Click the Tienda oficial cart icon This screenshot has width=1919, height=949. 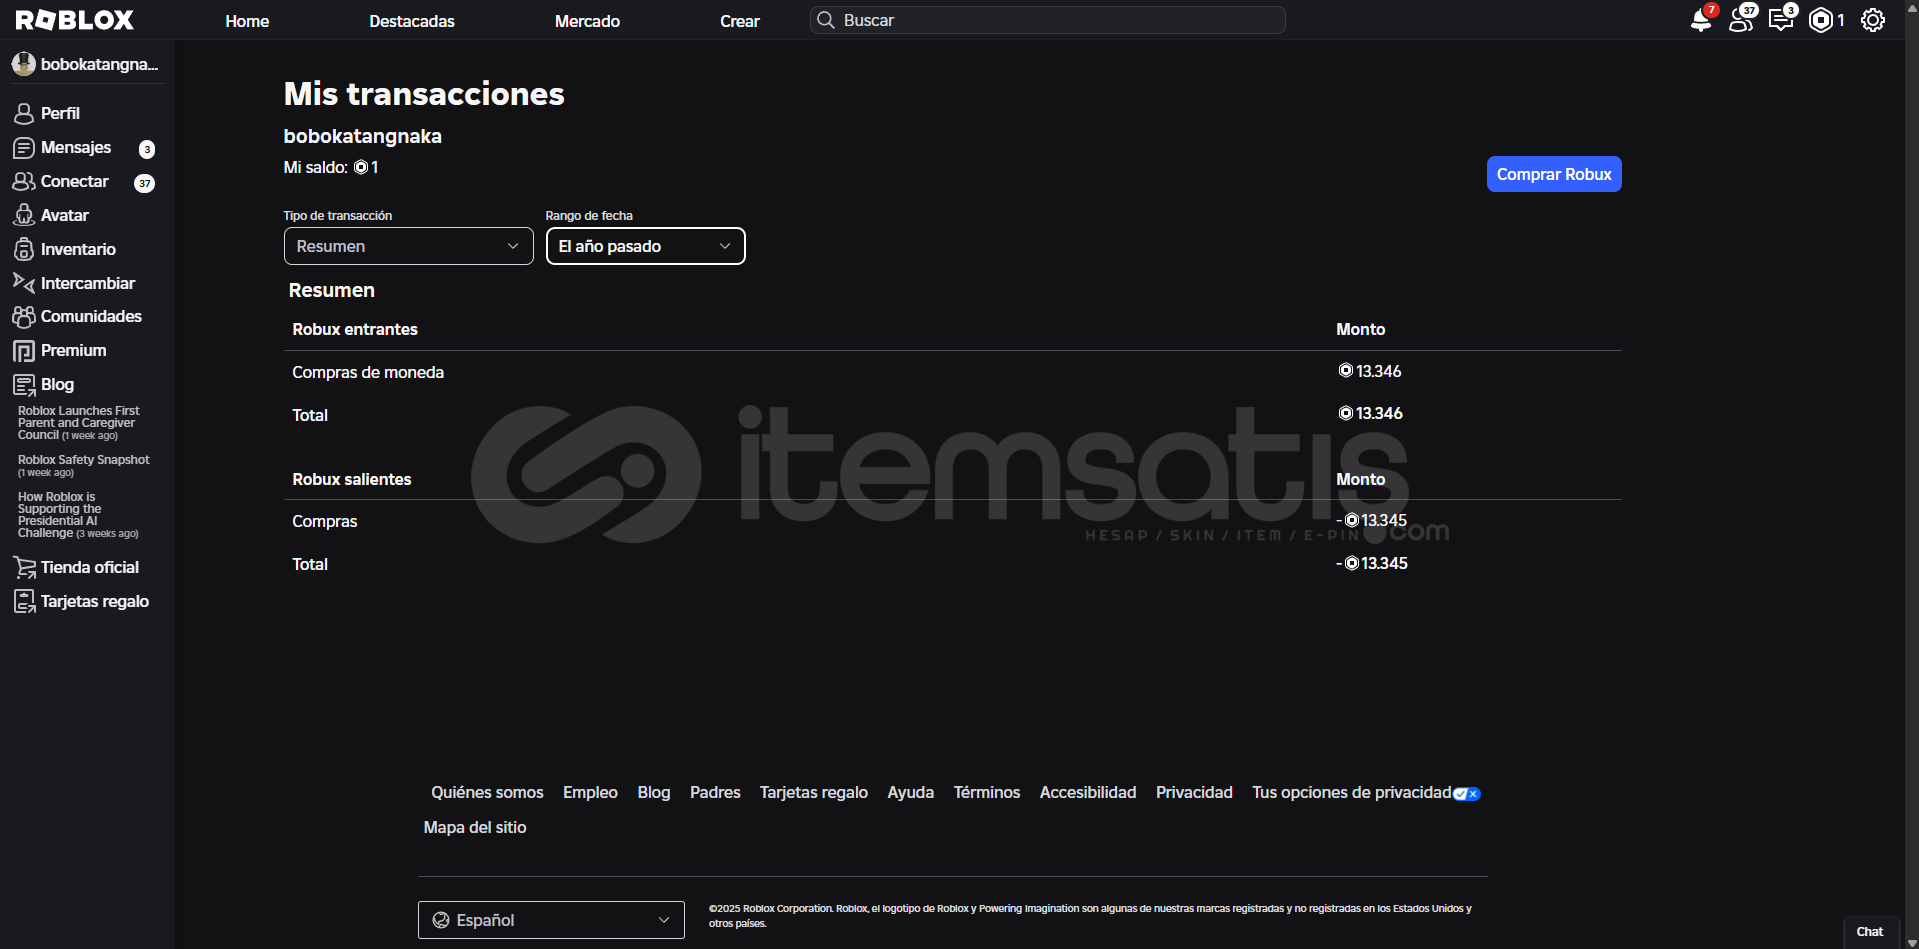24,568
